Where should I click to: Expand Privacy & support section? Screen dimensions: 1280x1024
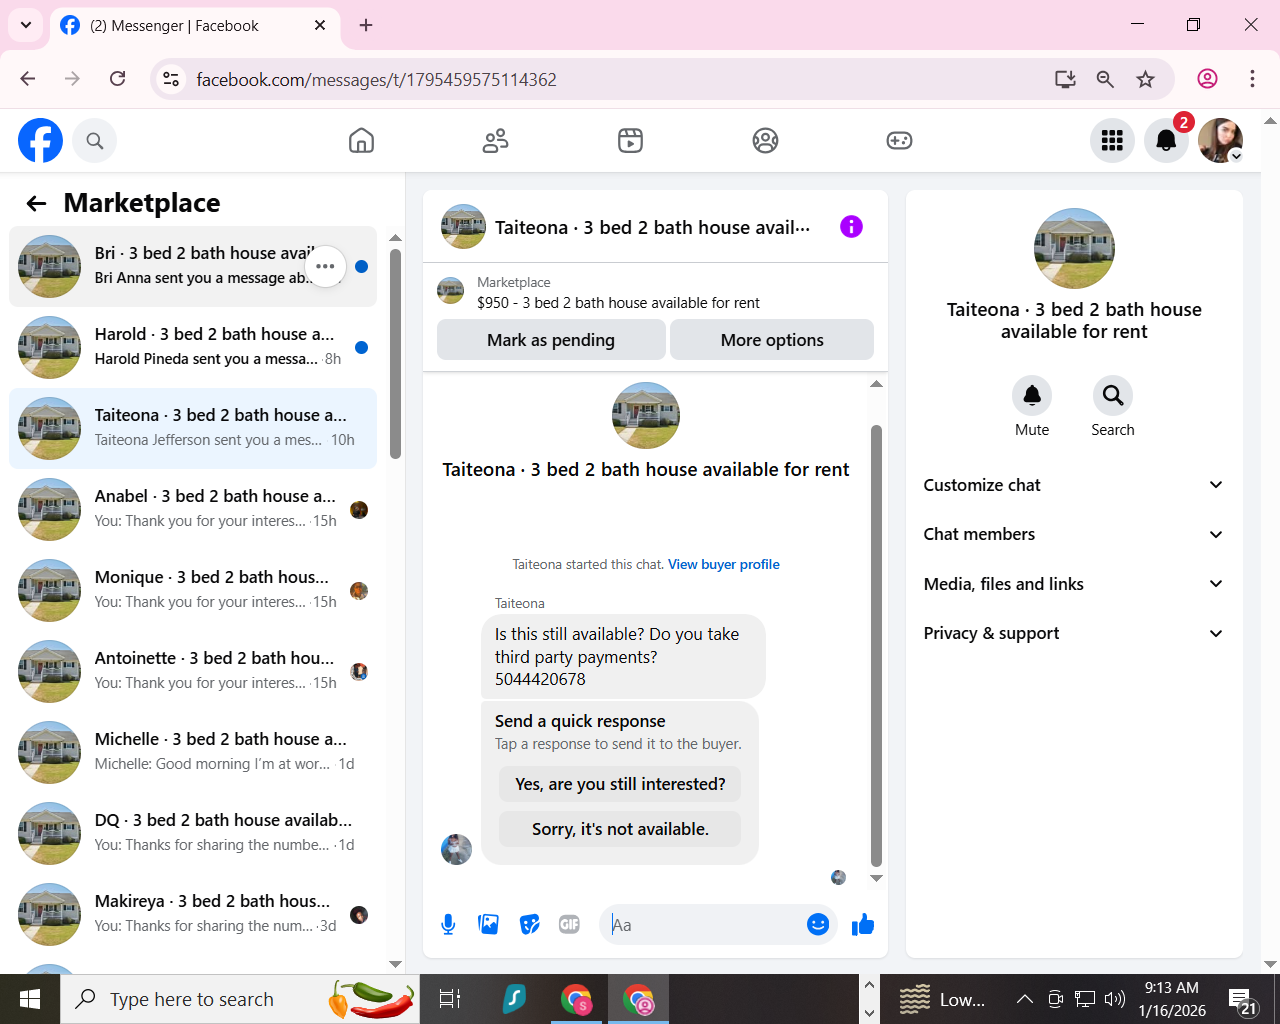point(1074,633)
